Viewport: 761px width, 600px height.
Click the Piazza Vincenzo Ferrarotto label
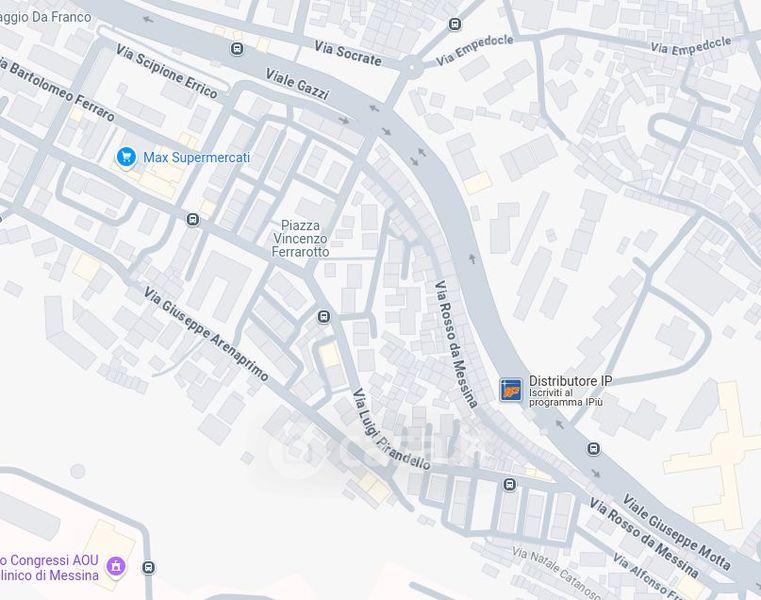point(300,238)
